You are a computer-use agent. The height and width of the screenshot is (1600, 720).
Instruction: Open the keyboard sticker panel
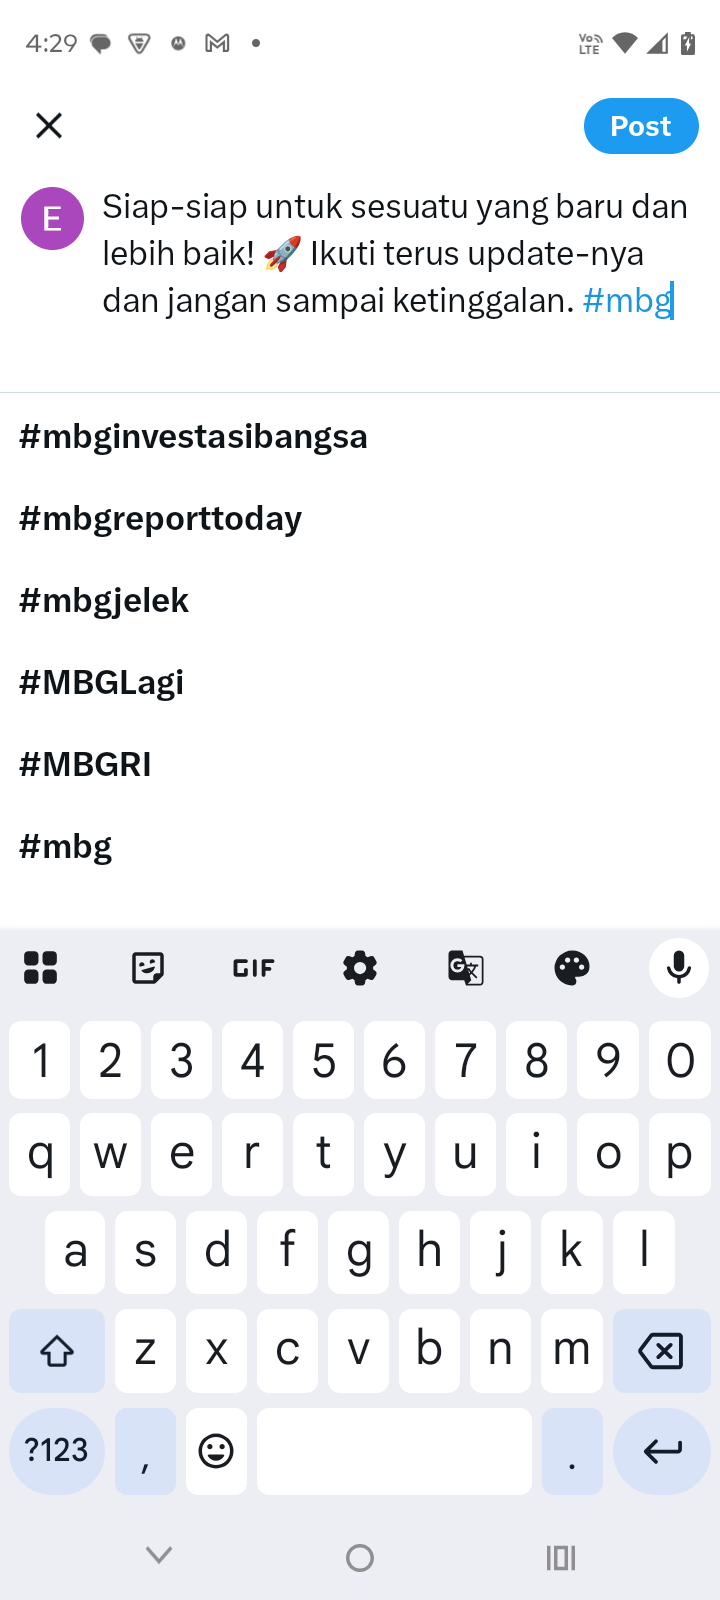click(148, 968)
